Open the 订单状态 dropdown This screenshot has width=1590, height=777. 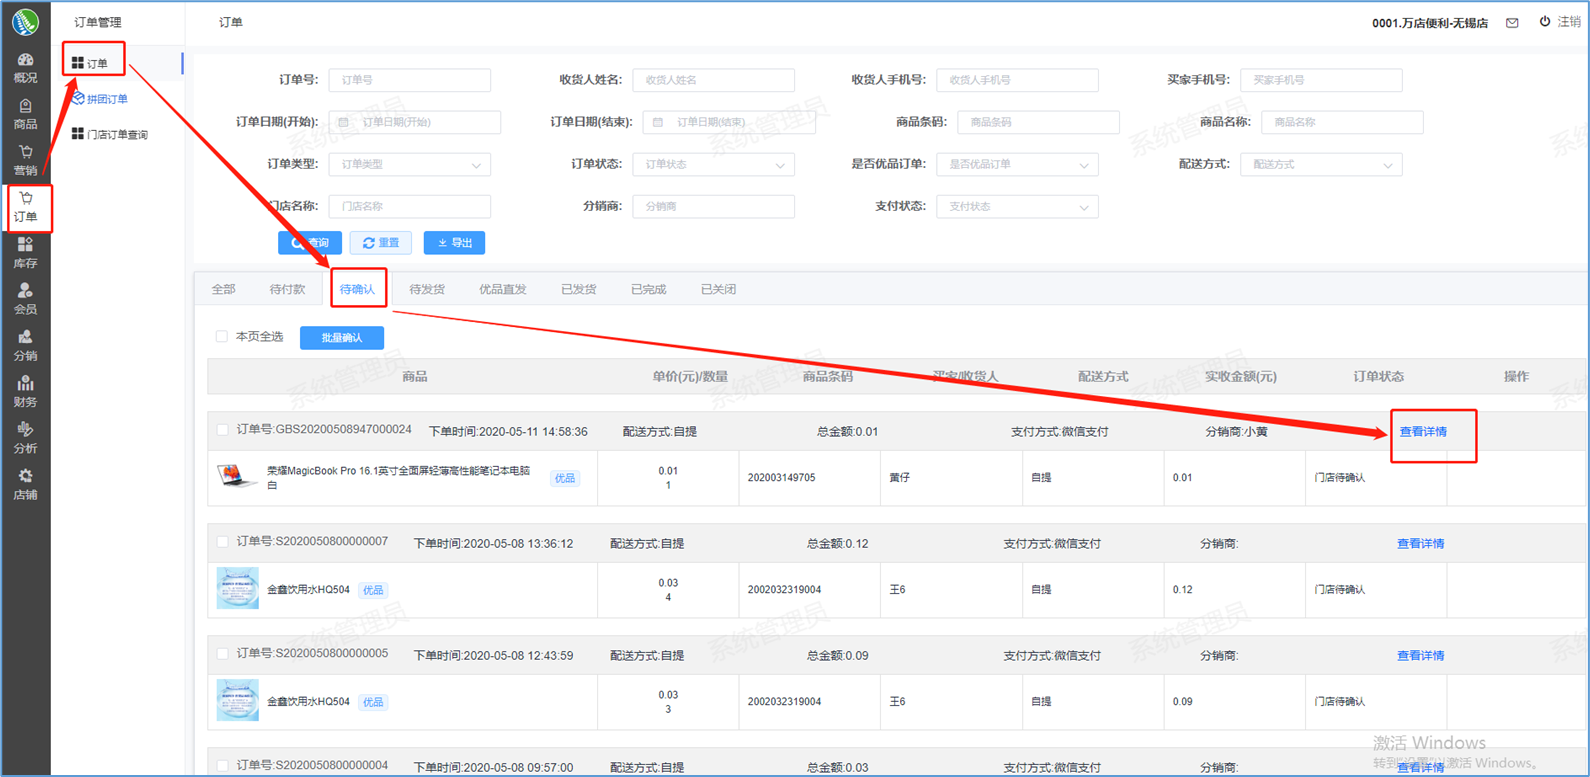[713, 165]
